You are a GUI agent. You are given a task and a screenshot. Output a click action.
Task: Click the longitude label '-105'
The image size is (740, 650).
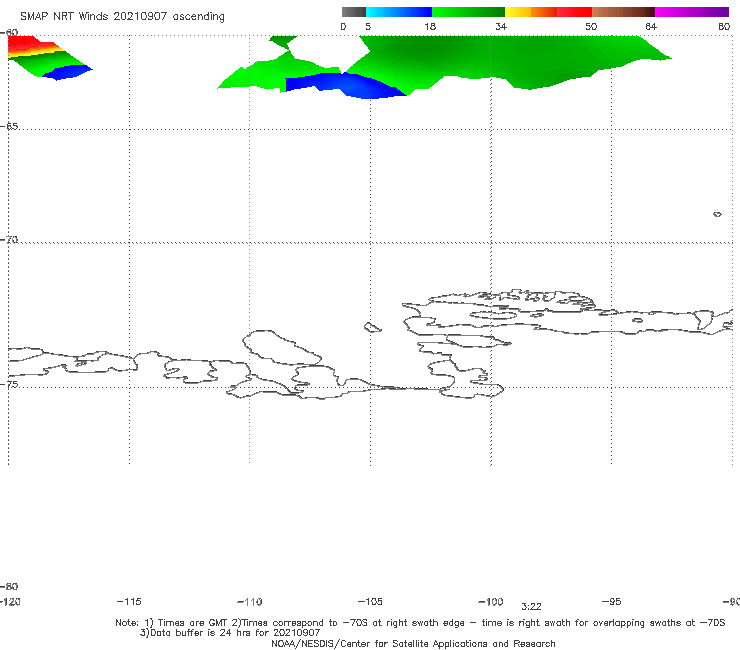click(370, 601)
